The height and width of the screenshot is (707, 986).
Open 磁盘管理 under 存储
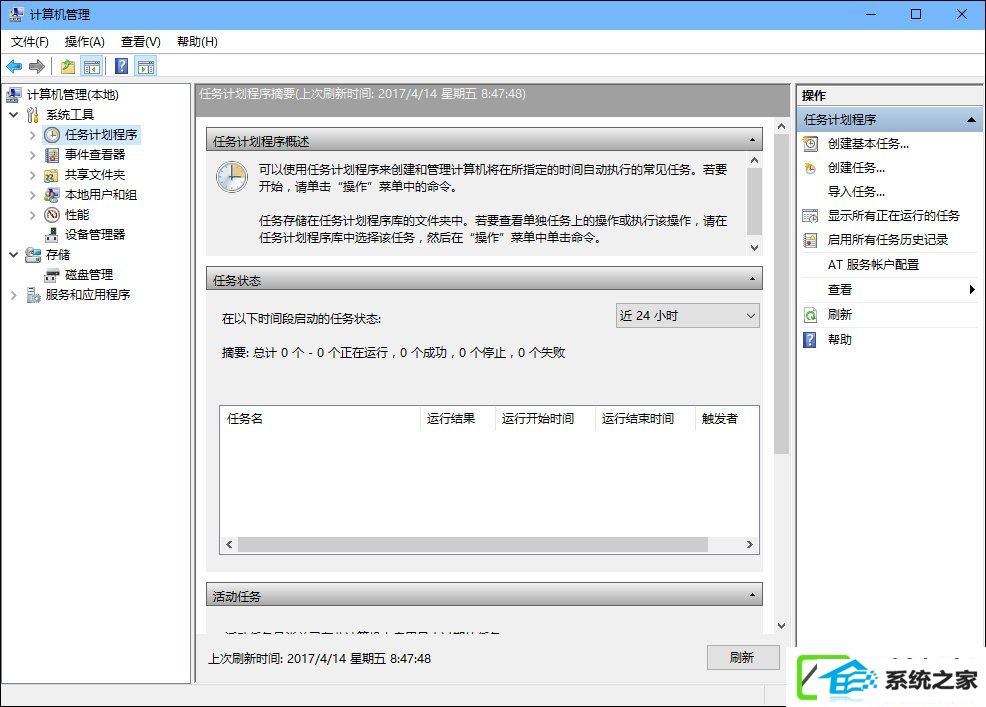pyautogui.click(x=89, y=275)
